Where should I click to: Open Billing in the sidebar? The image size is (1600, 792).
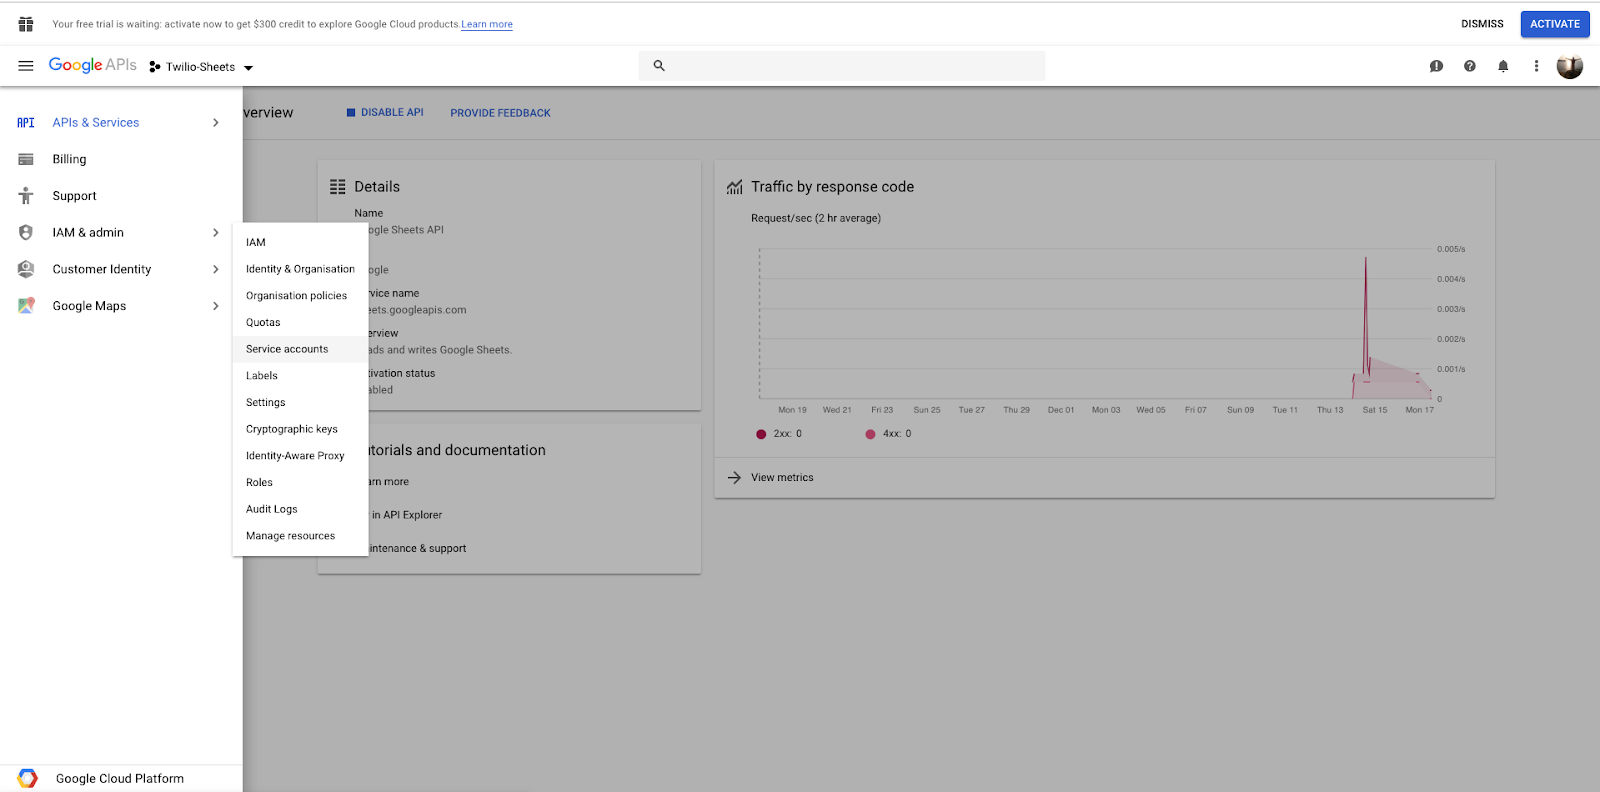[121, 159]
